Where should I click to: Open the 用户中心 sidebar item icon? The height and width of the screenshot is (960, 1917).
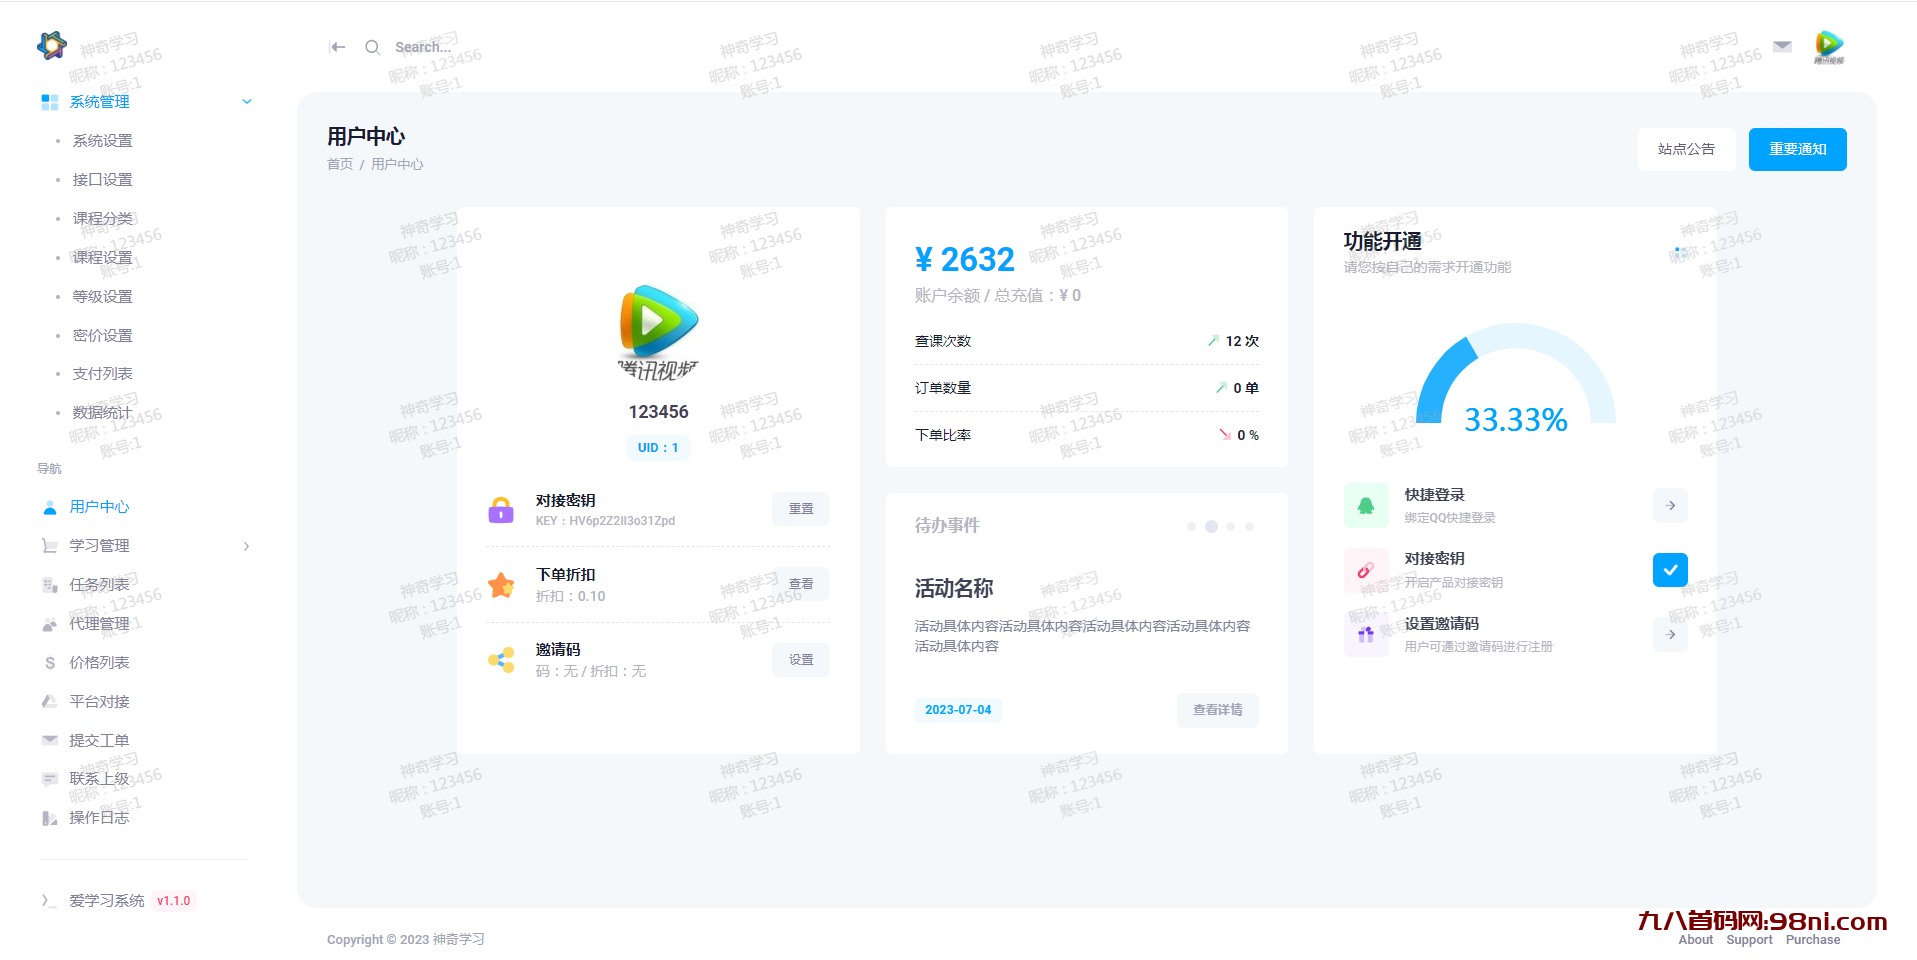49,506
